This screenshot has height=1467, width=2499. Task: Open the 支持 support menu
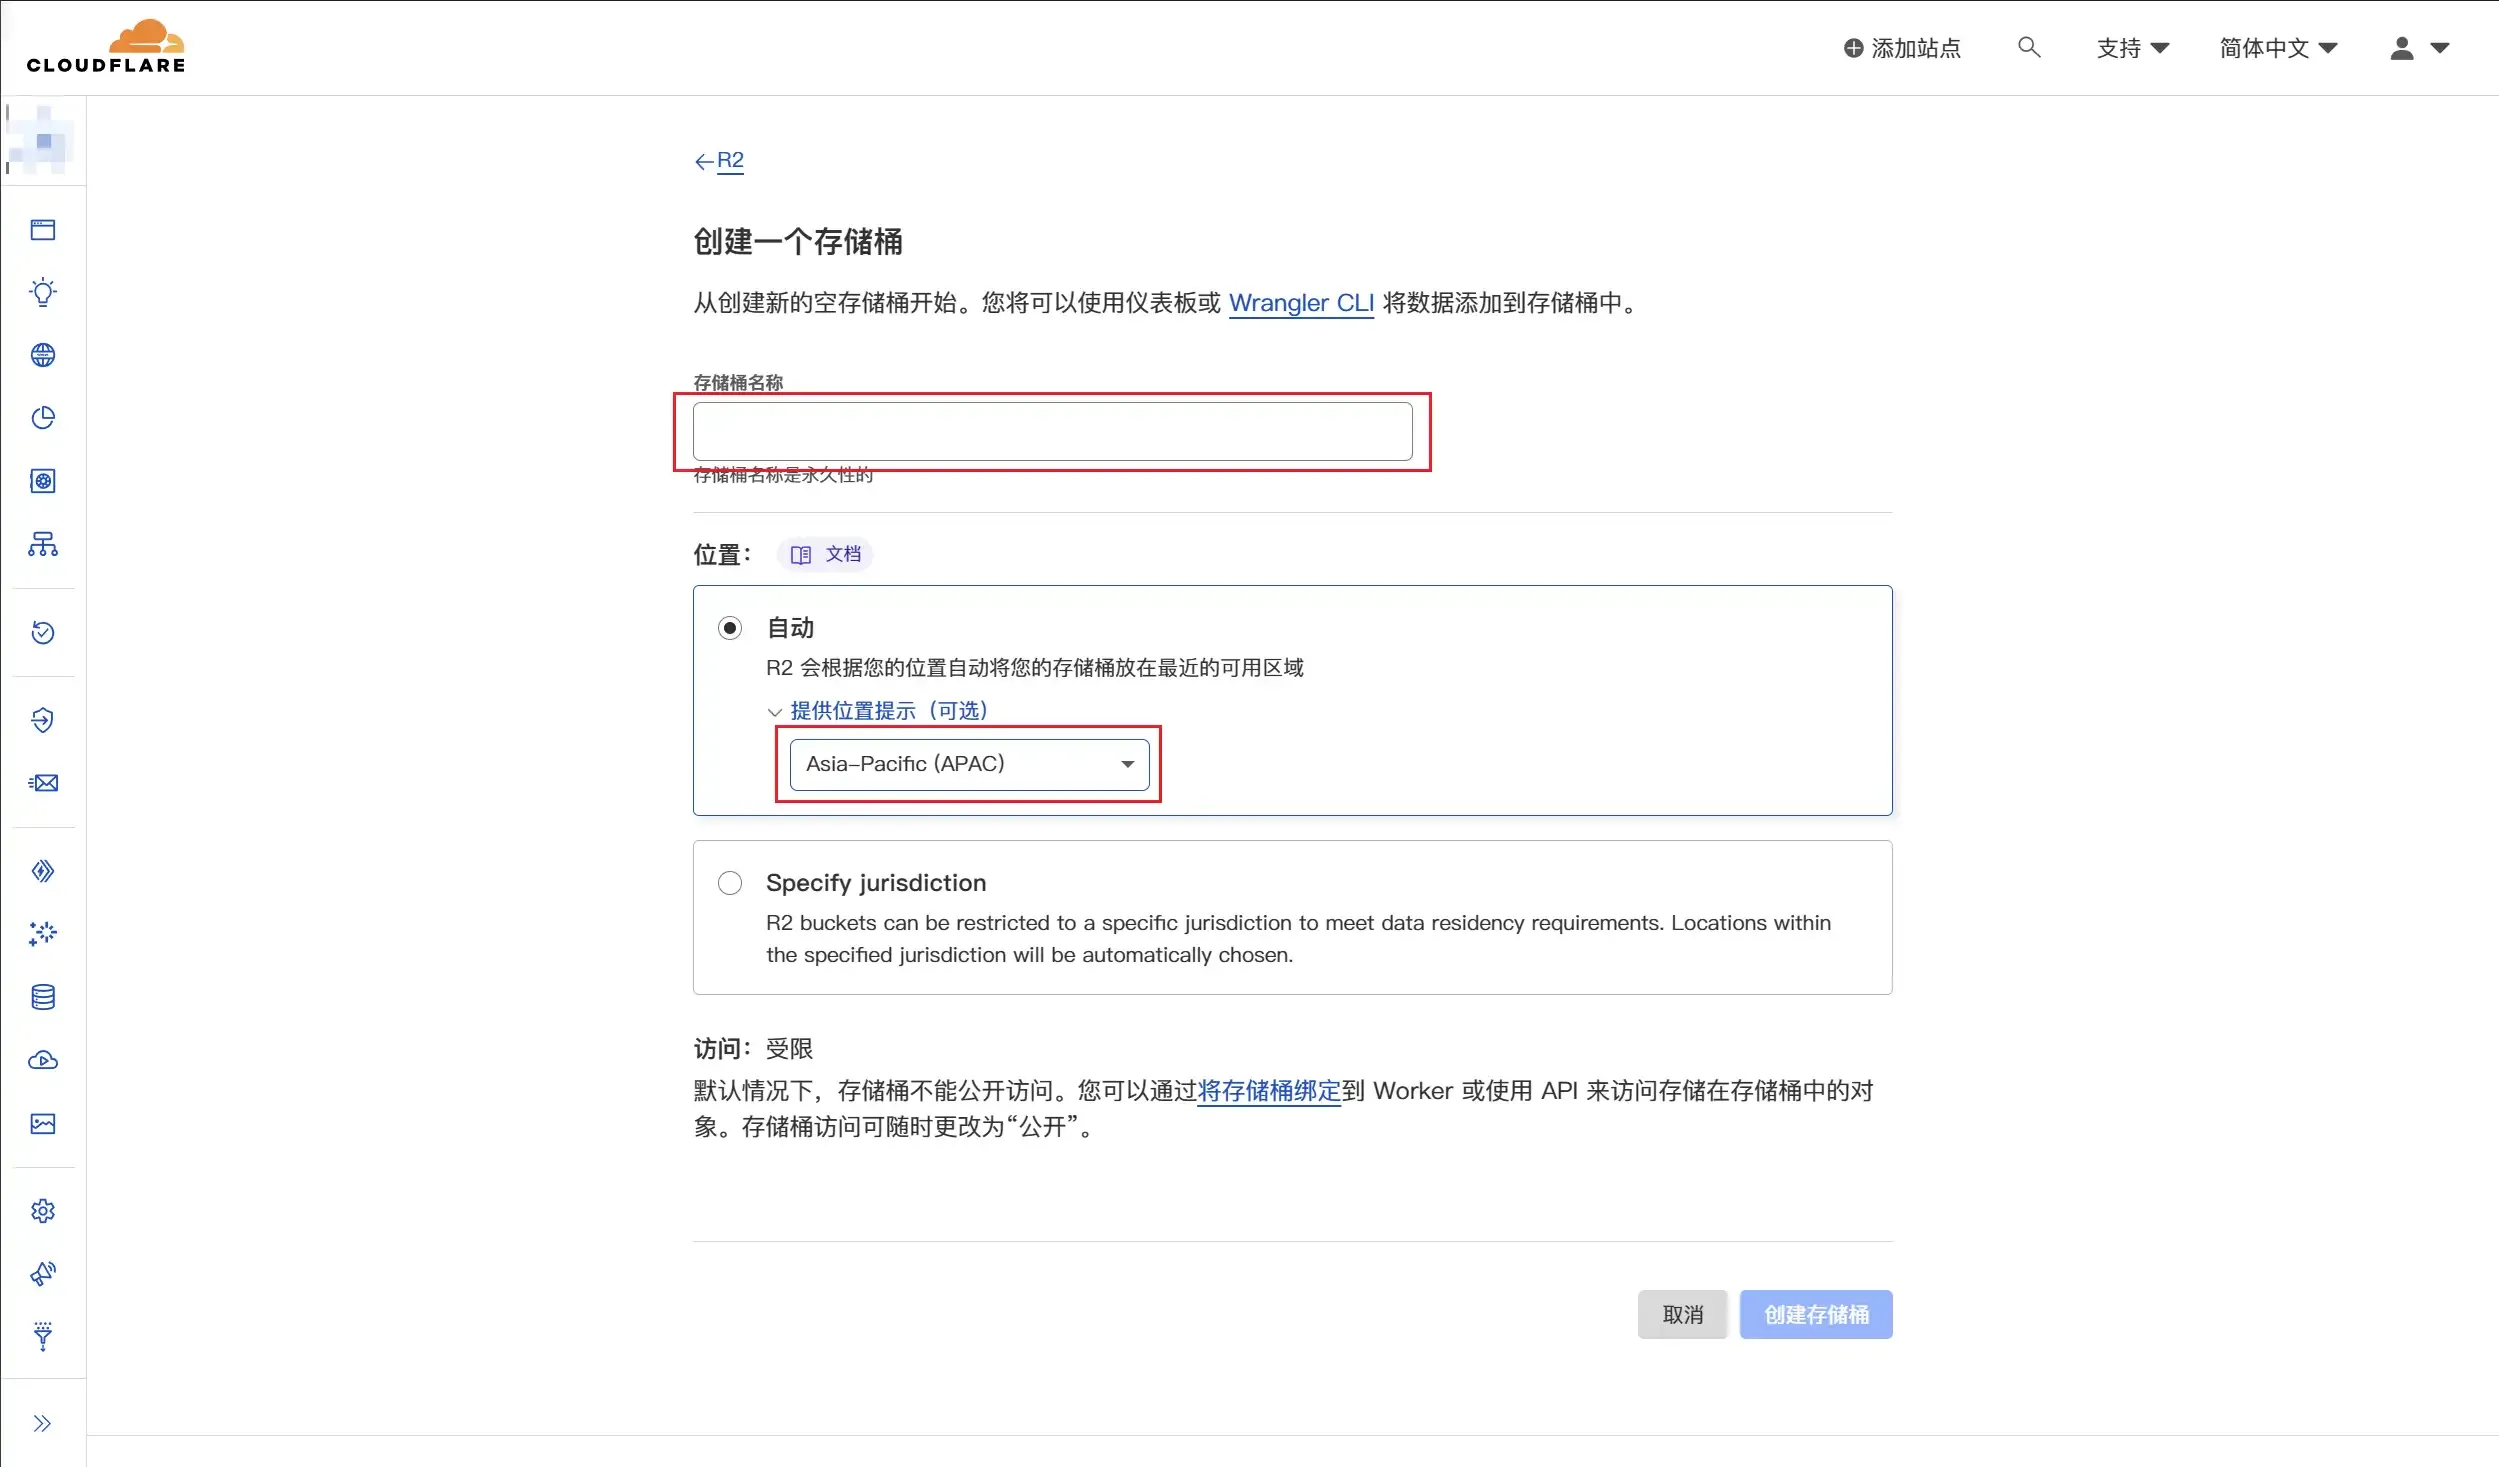click(2131, 48)
